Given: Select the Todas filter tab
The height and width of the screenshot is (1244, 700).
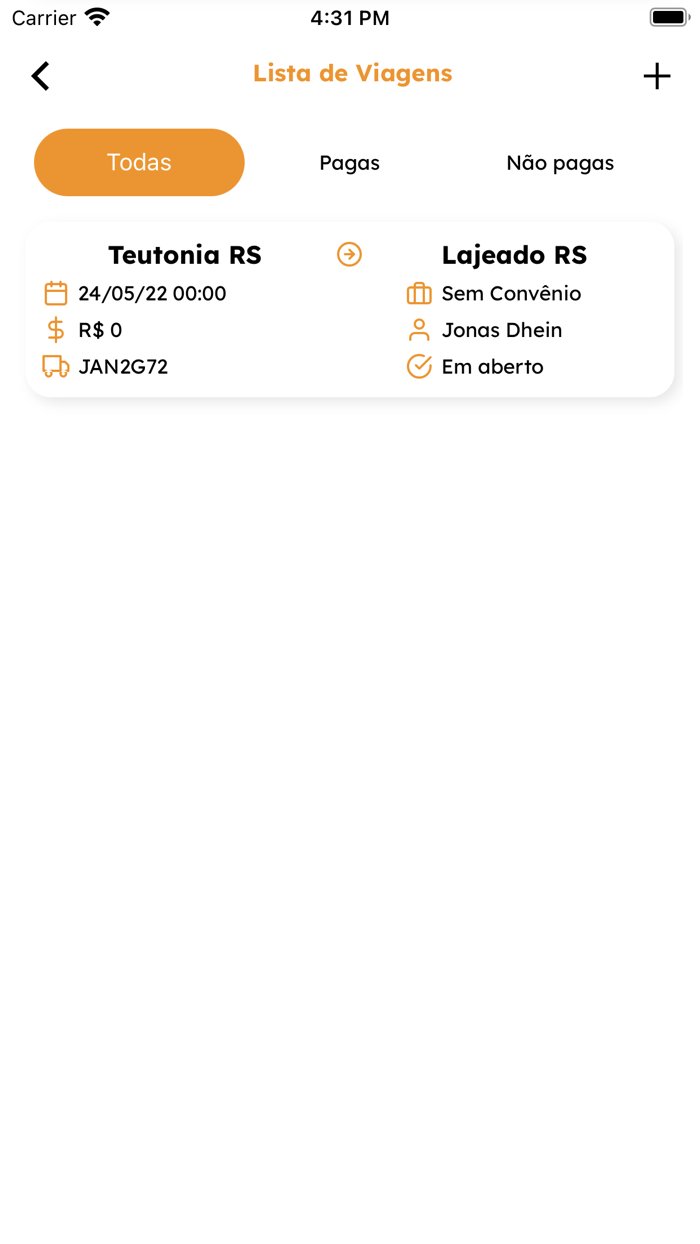Looking at the screenshot, I should (x=139, y=162).
